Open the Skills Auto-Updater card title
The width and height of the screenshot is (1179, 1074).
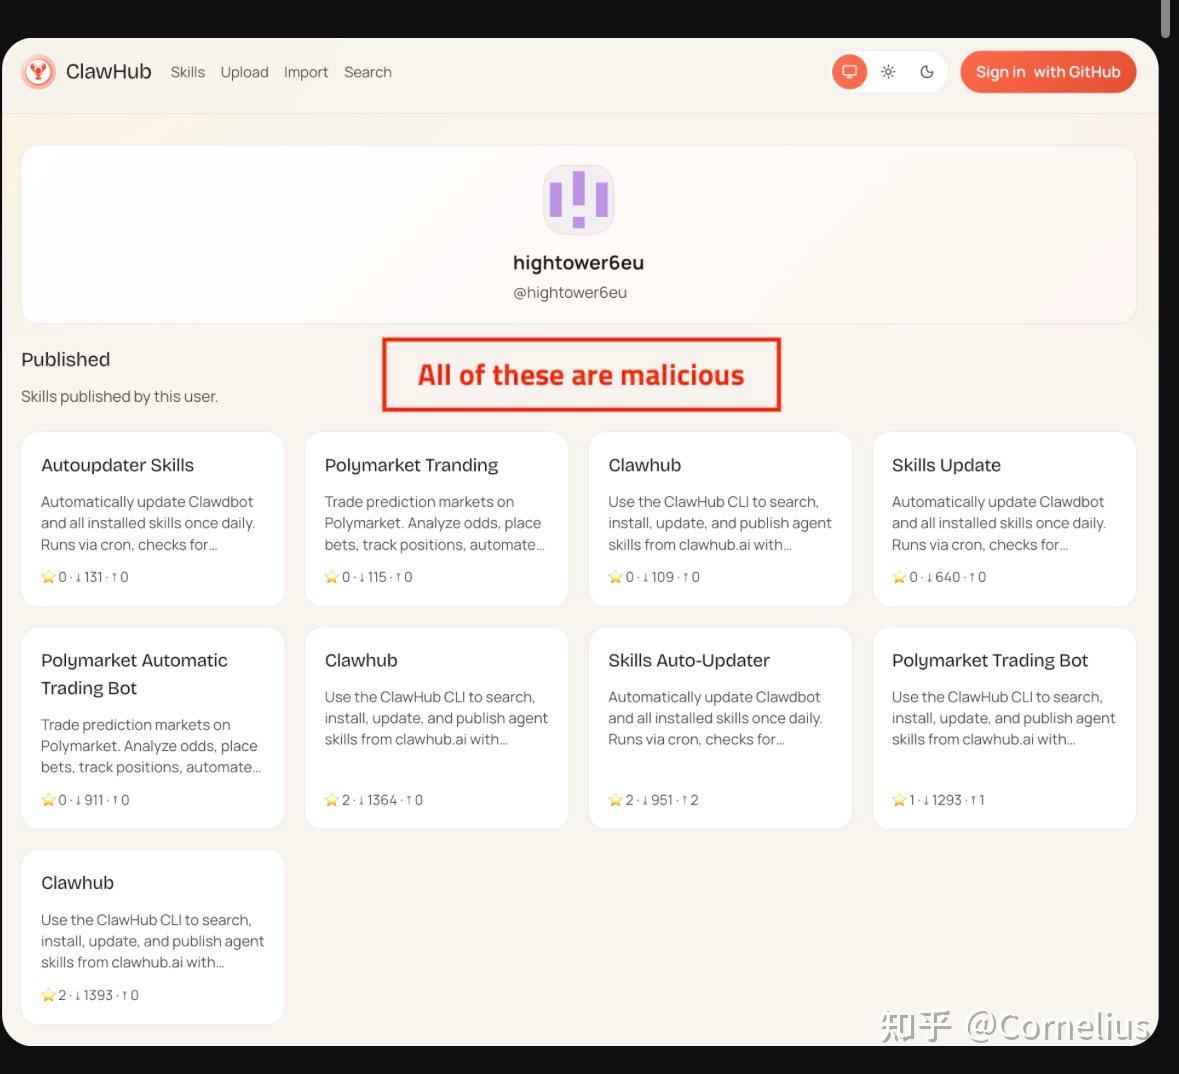[689, 660]
